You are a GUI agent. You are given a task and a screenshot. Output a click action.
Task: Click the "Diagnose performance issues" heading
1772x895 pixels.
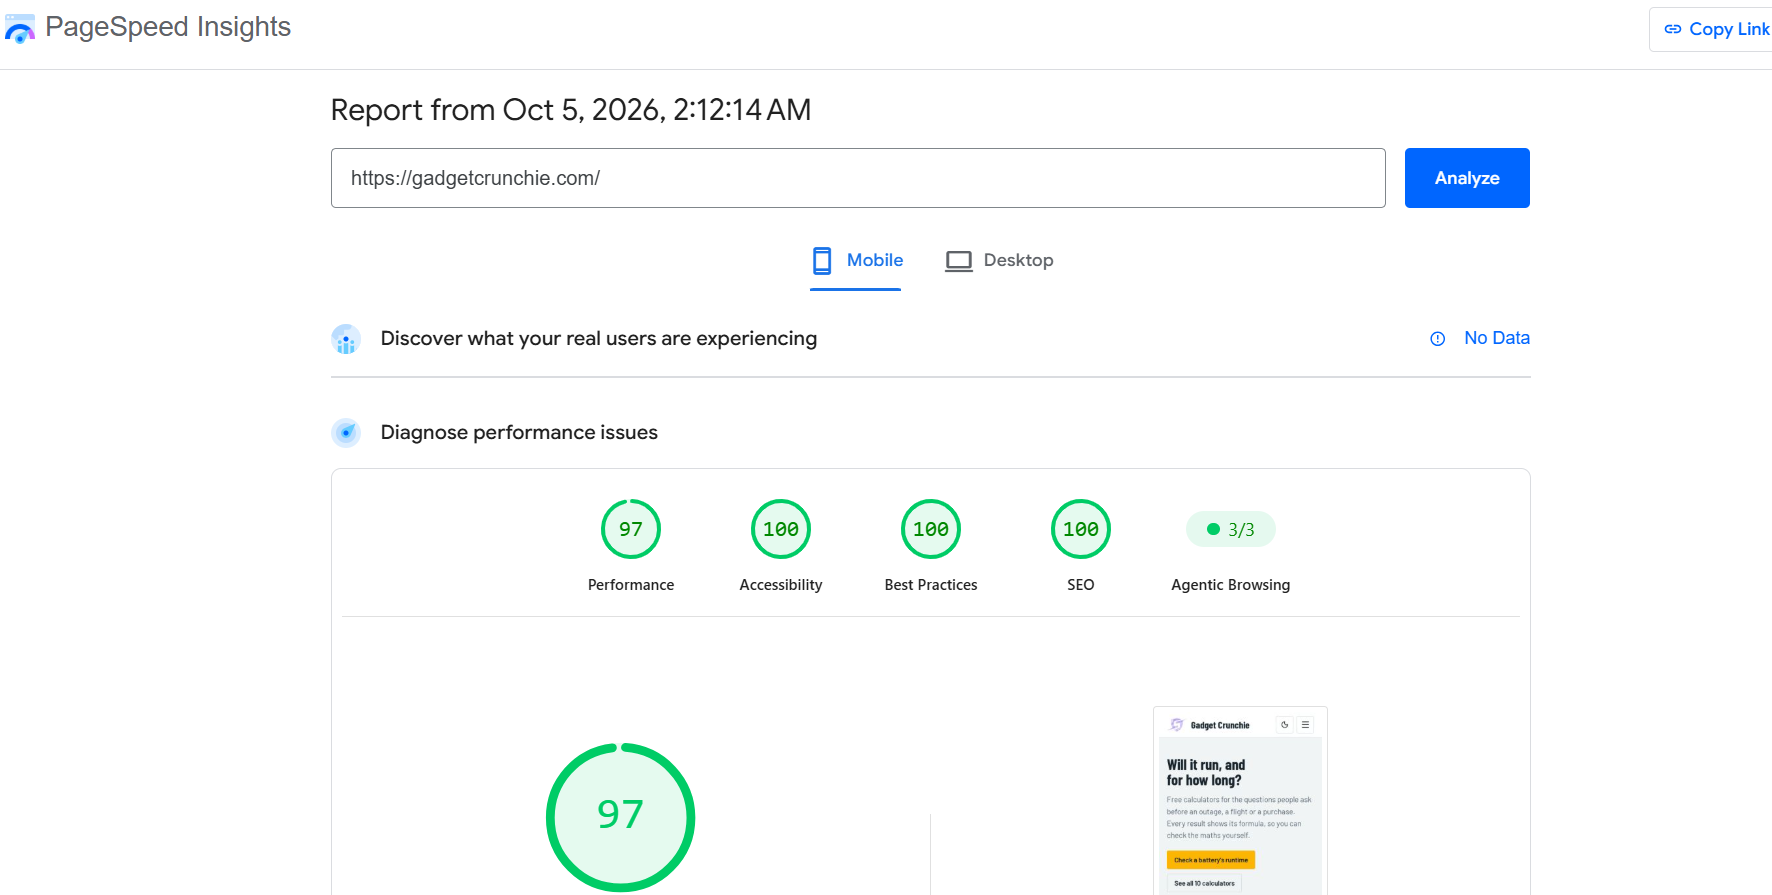(x=519, y=433)
